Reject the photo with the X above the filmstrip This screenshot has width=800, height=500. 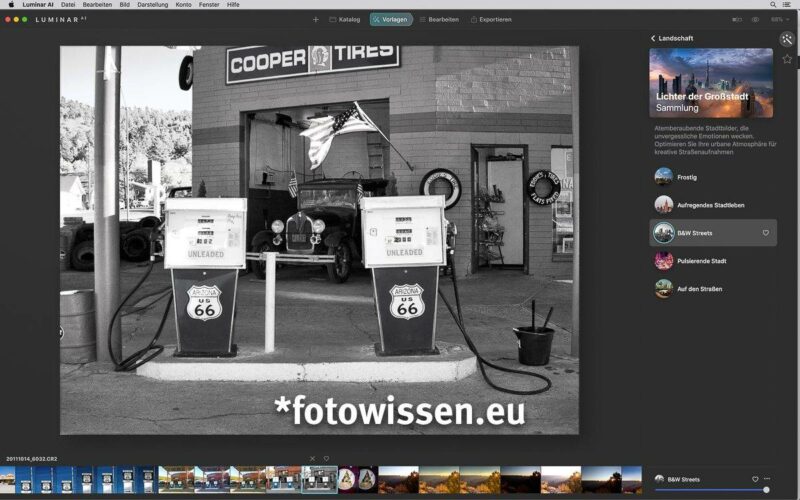pos(312,459)
